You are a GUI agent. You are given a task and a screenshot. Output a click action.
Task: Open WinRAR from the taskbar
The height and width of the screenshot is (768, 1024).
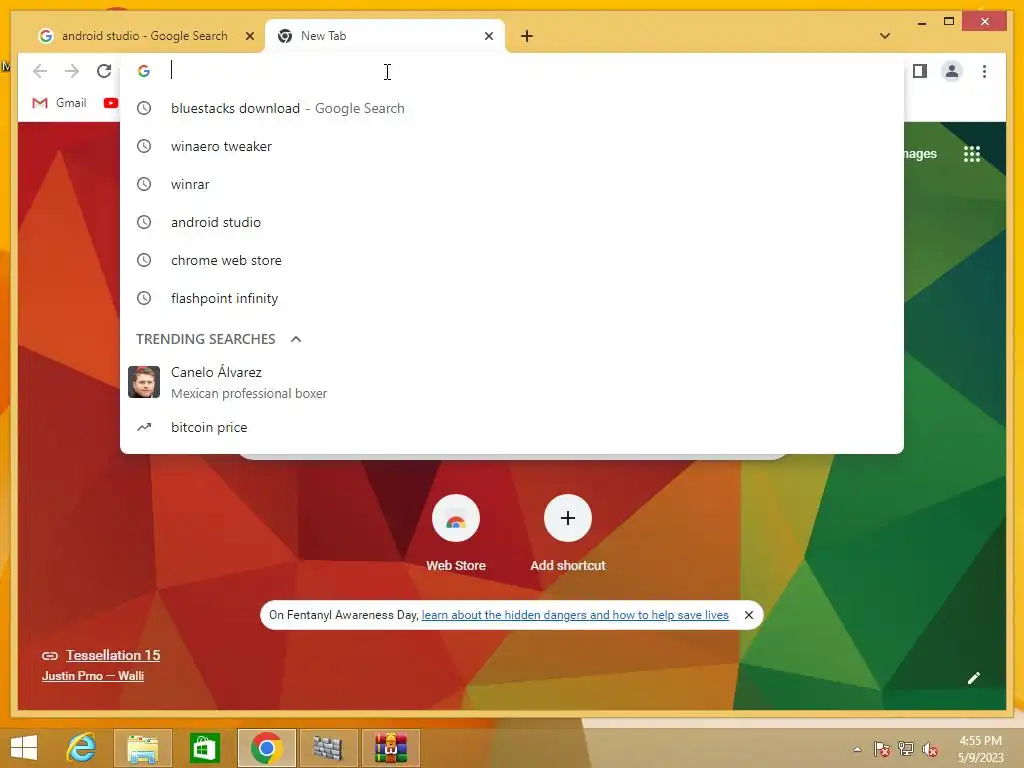[391, 748]
